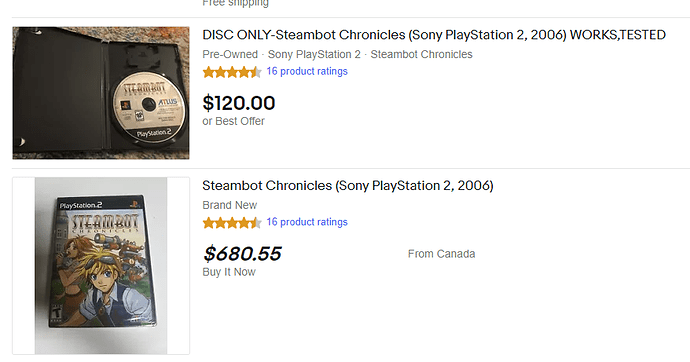
Task: Click the 'or Best Offer' label
Action: pyautogui.click(x=233, y=121)
